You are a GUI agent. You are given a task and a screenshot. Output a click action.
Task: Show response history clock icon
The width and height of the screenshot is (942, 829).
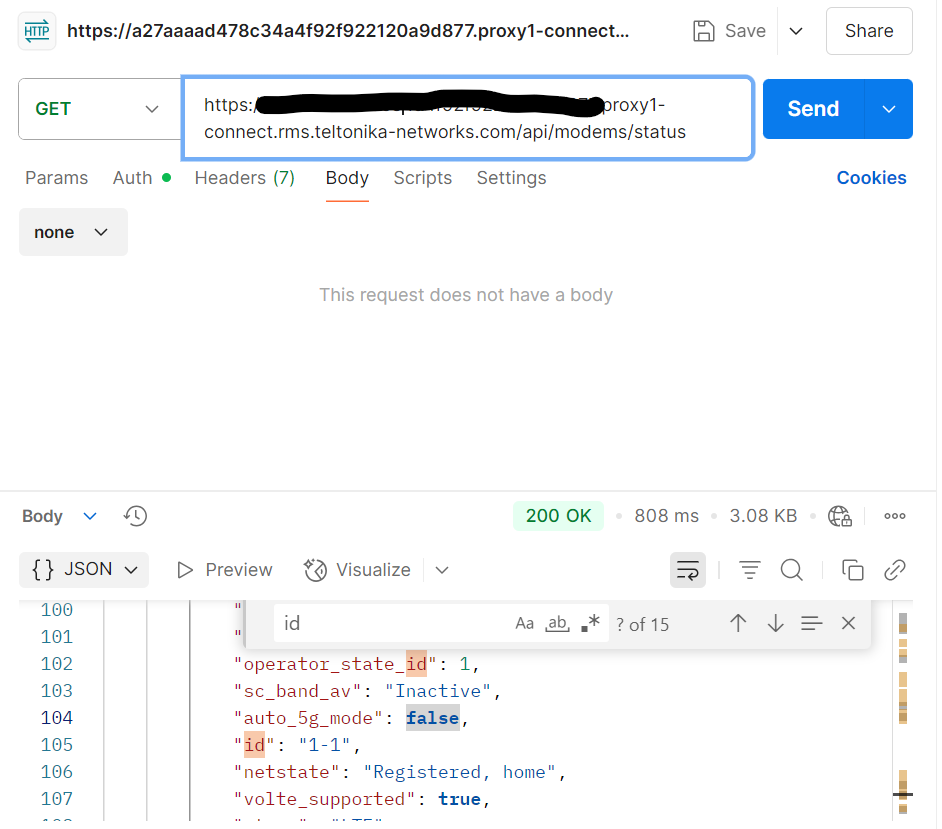[x=135, y=516]
